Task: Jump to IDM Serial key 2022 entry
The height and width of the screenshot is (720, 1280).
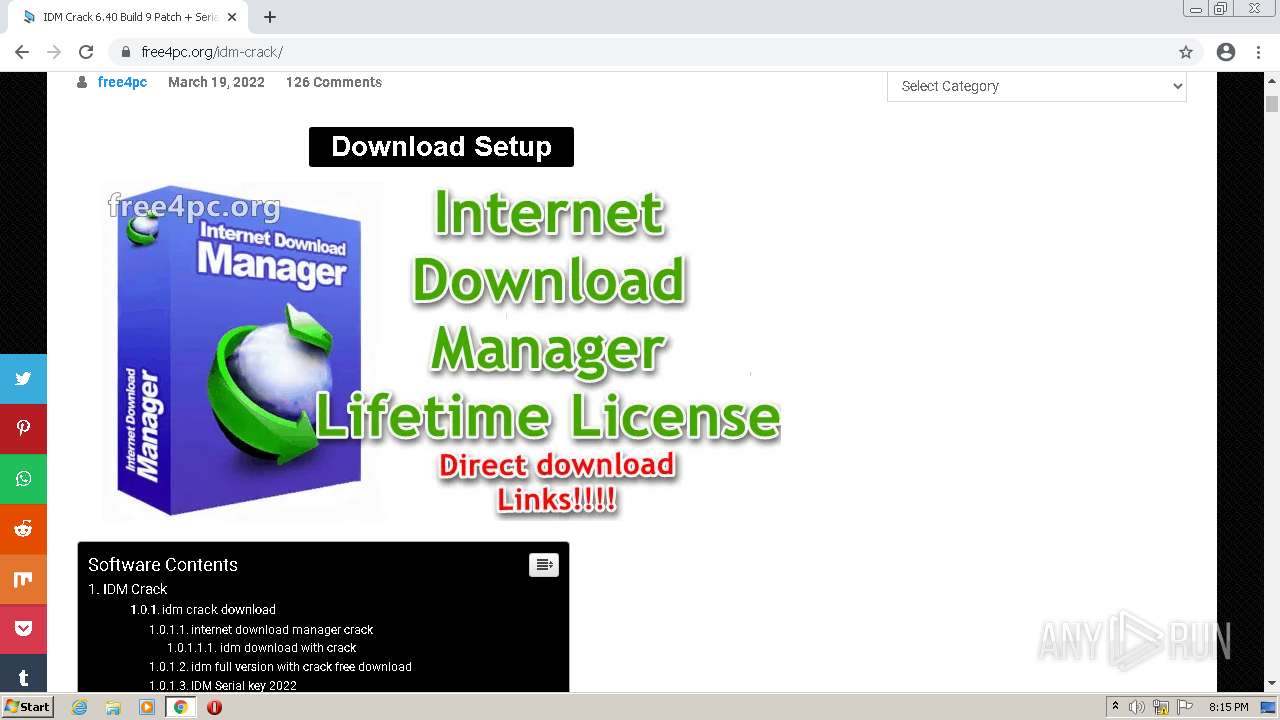Action: [223, 685]
